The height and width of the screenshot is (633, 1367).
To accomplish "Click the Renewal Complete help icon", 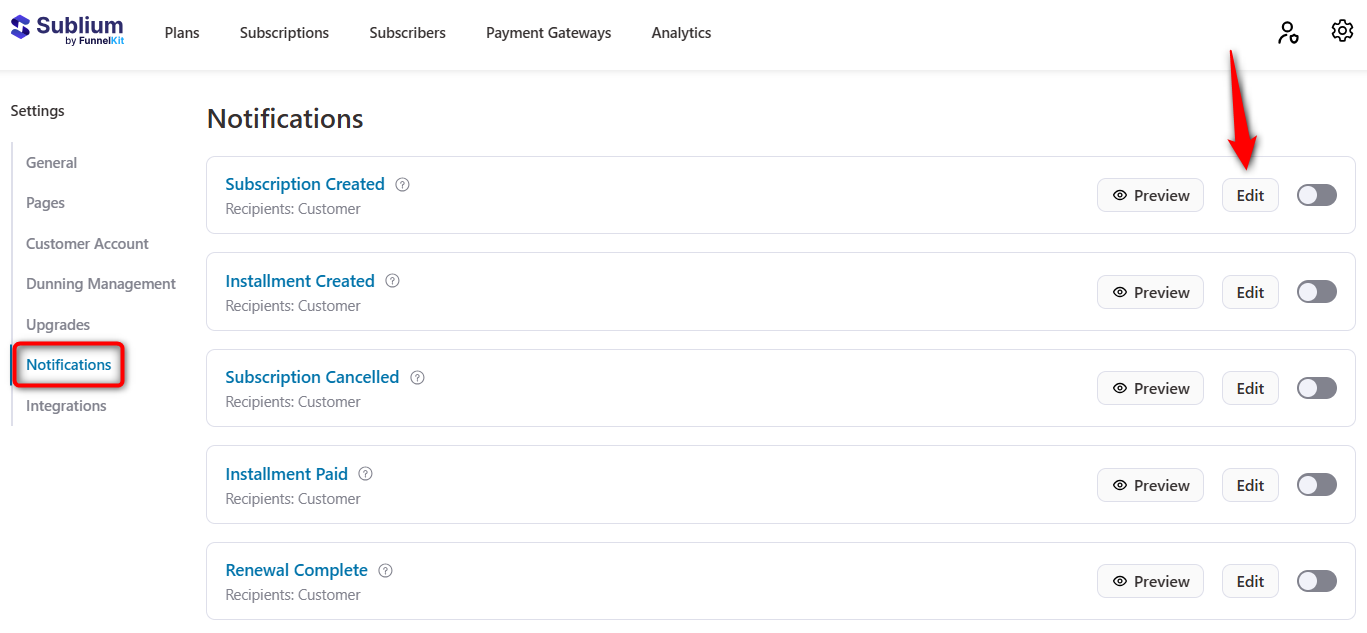I will point(385,570).
